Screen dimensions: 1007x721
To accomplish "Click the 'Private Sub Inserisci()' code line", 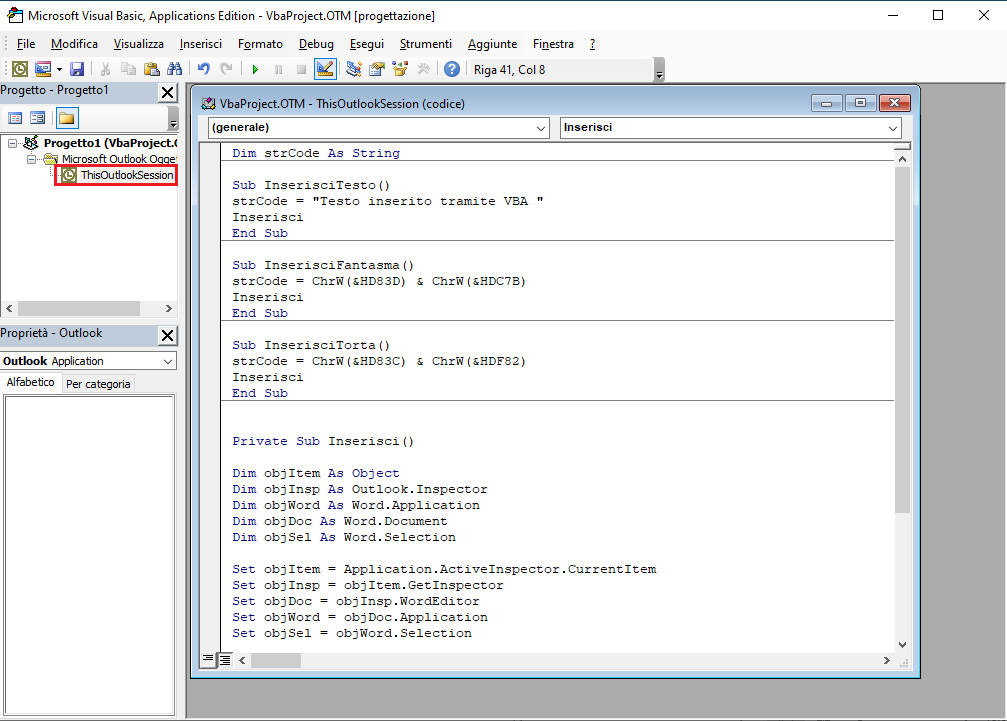I will (x=323, y=441).
